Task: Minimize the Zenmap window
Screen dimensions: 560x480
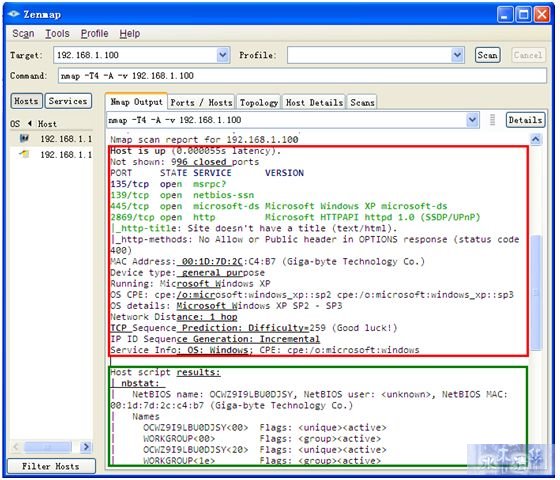Action: point(505,15)
